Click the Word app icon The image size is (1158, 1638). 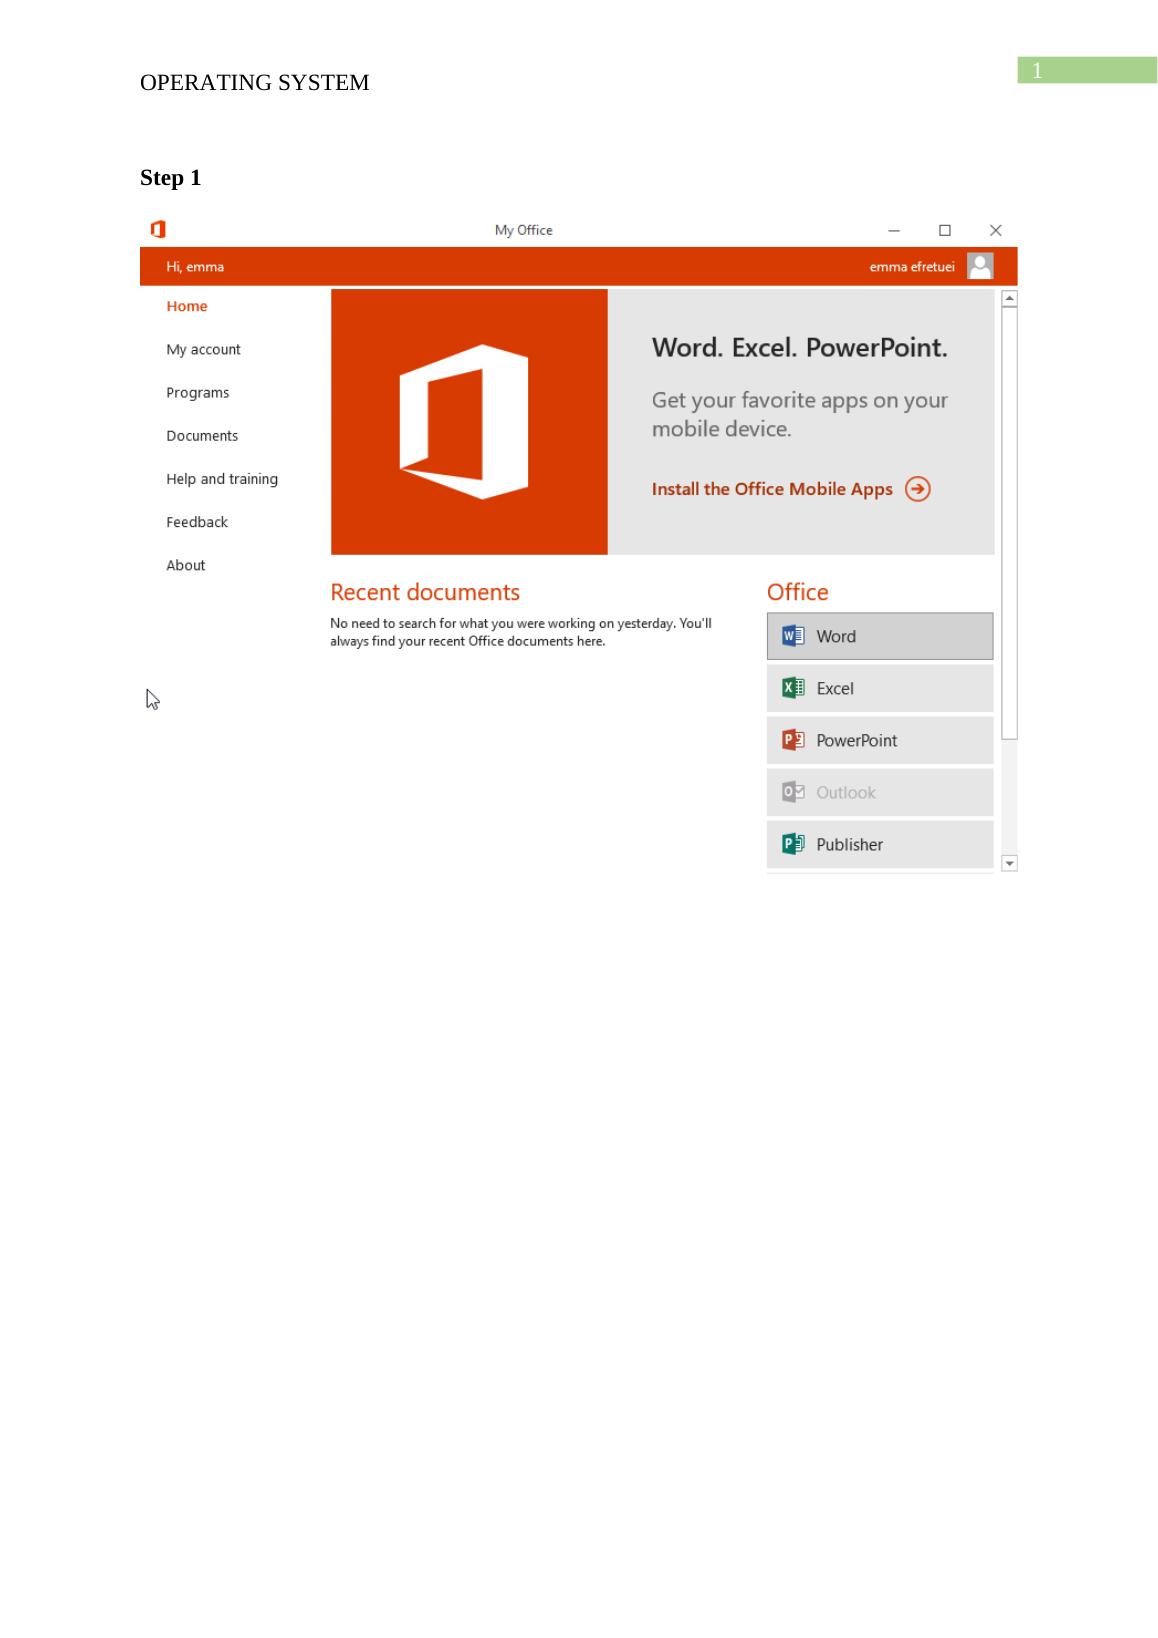[x=793, y=636]
